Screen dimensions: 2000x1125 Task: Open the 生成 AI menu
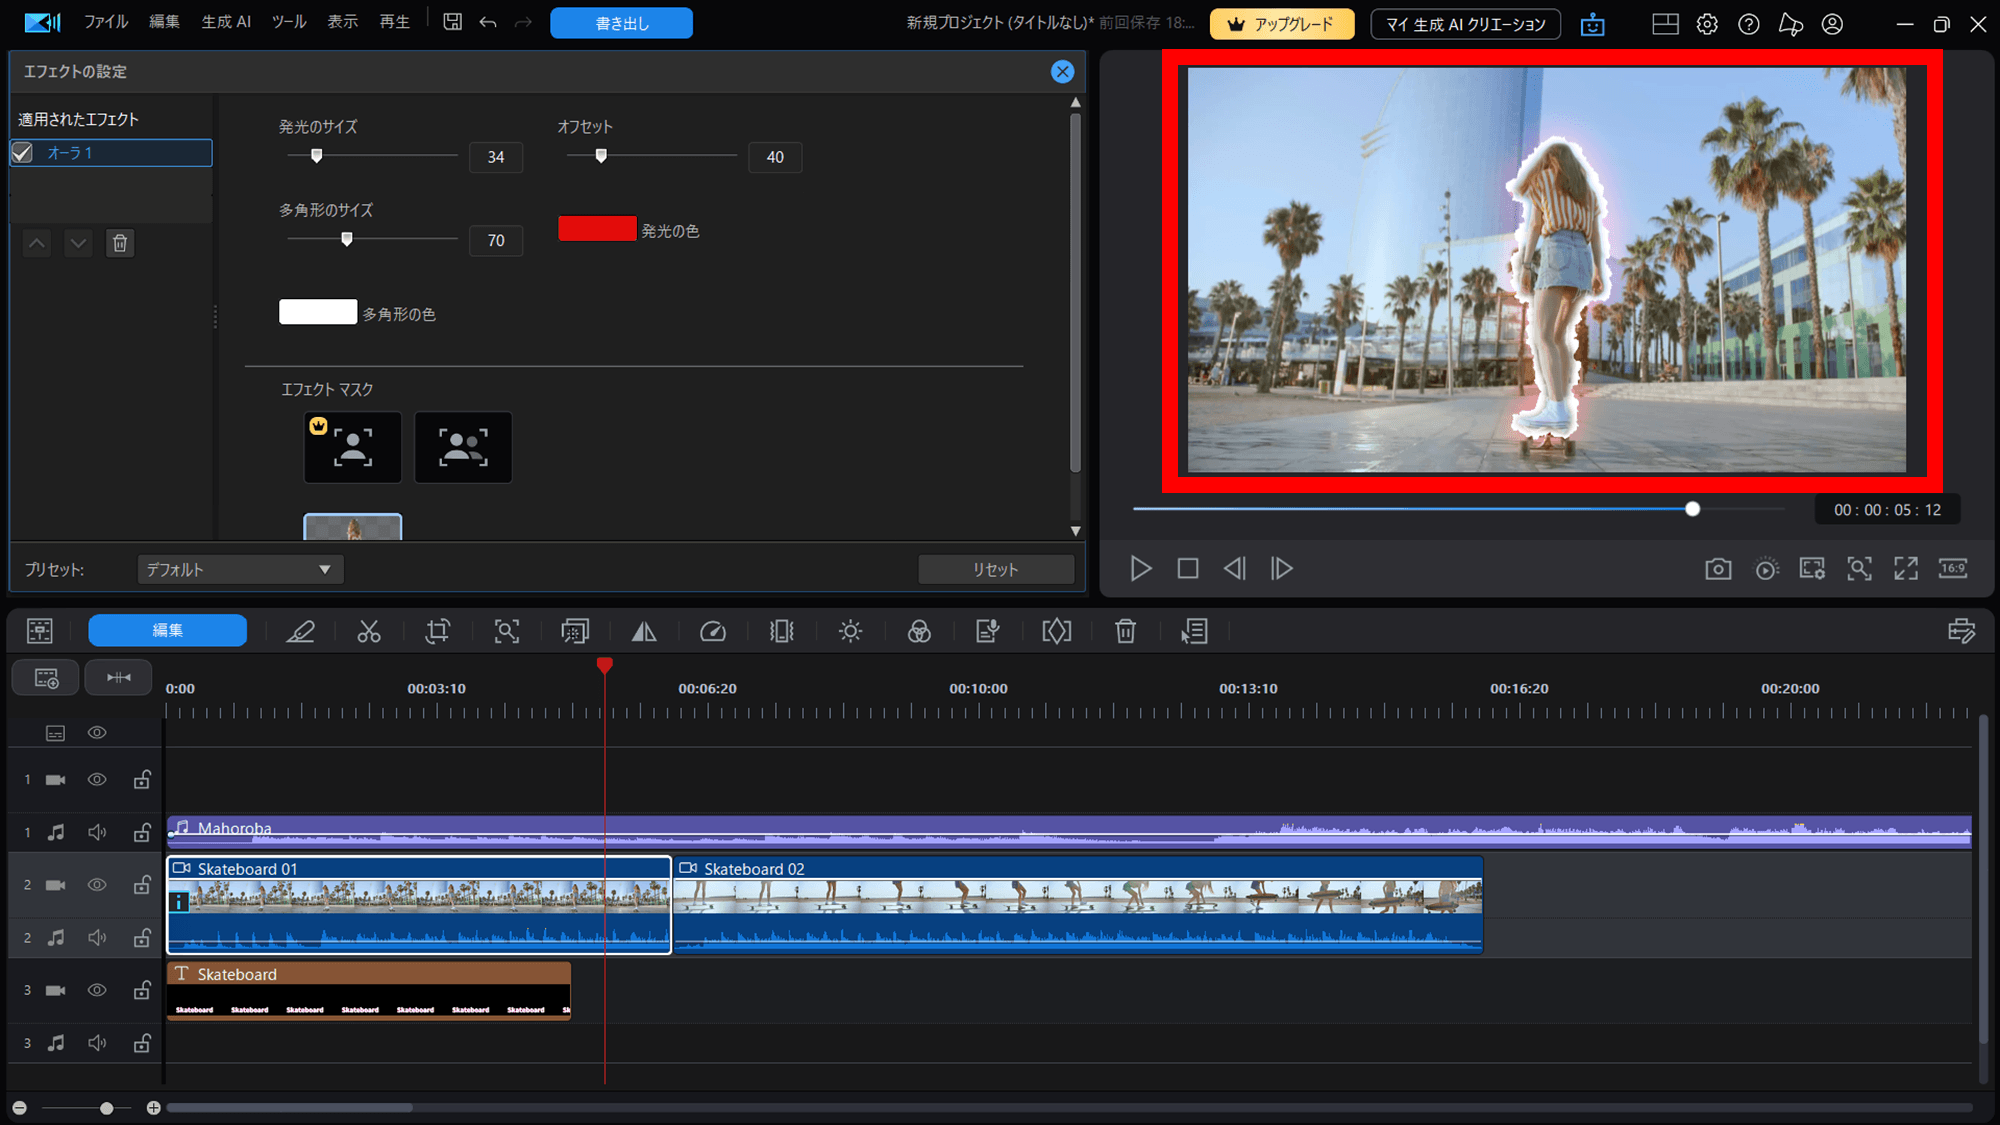226,22
